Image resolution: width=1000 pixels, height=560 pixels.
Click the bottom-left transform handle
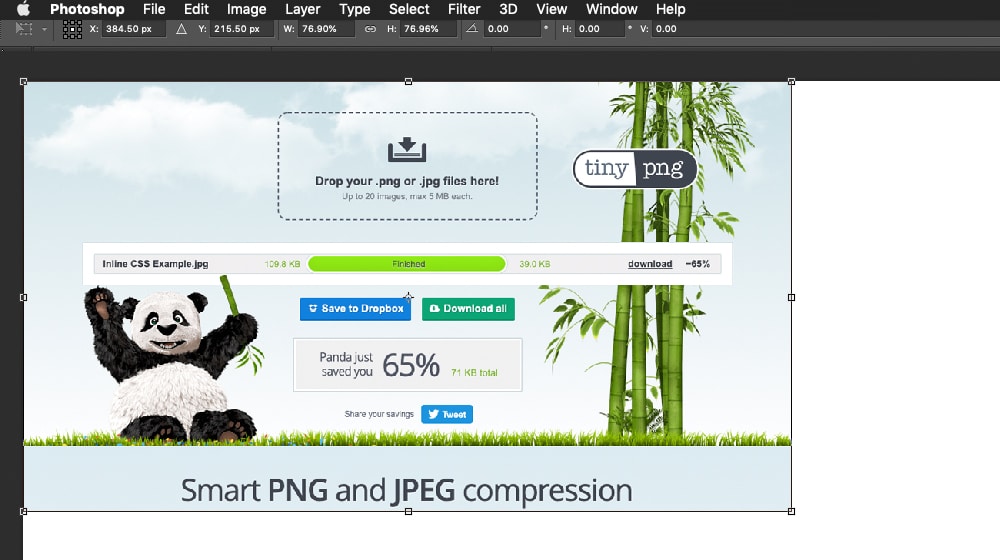click(x=24, y=512)
